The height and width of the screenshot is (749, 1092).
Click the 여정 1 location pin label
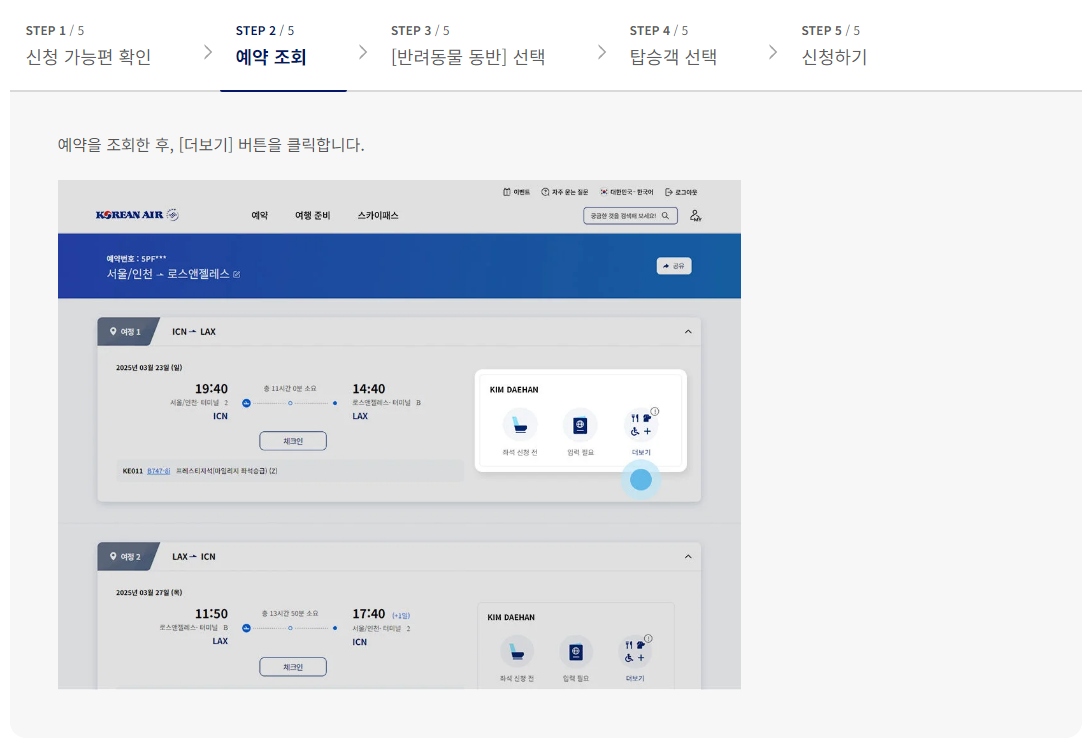(x=125, y=332)
